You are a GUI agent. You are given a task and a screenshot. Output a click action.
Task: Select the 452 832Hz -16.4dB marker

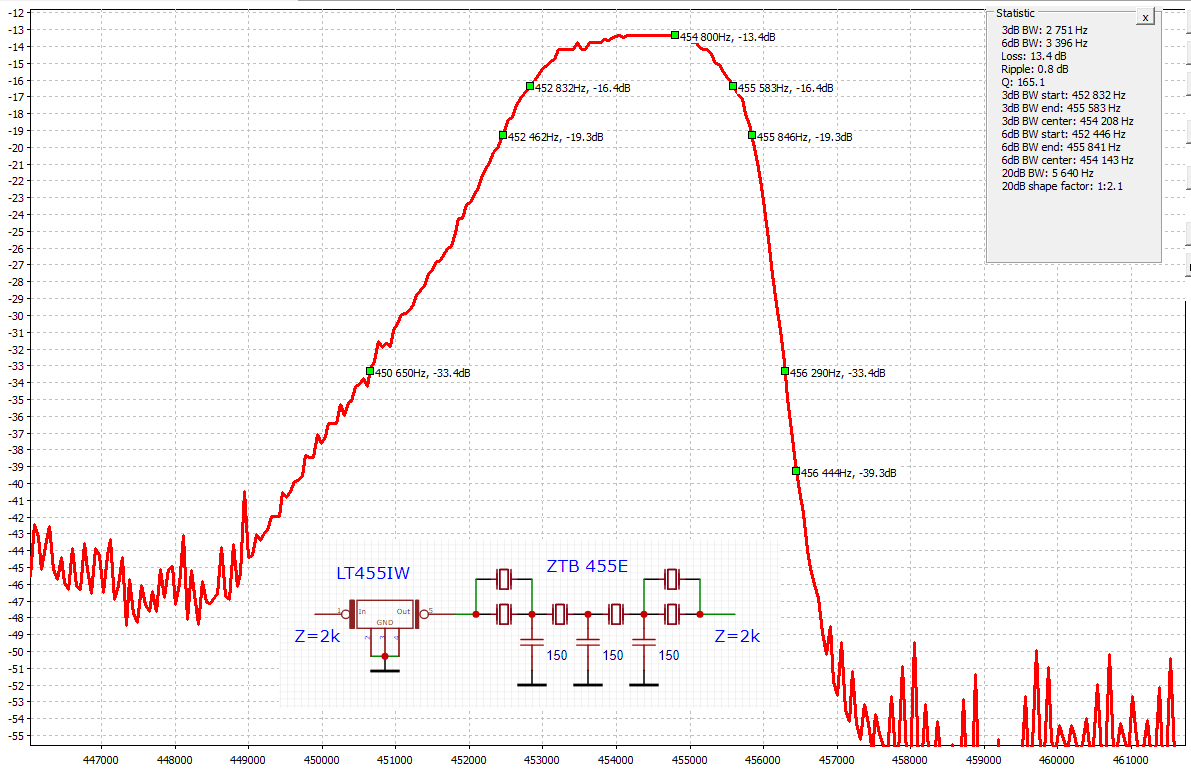coord(530,86)
